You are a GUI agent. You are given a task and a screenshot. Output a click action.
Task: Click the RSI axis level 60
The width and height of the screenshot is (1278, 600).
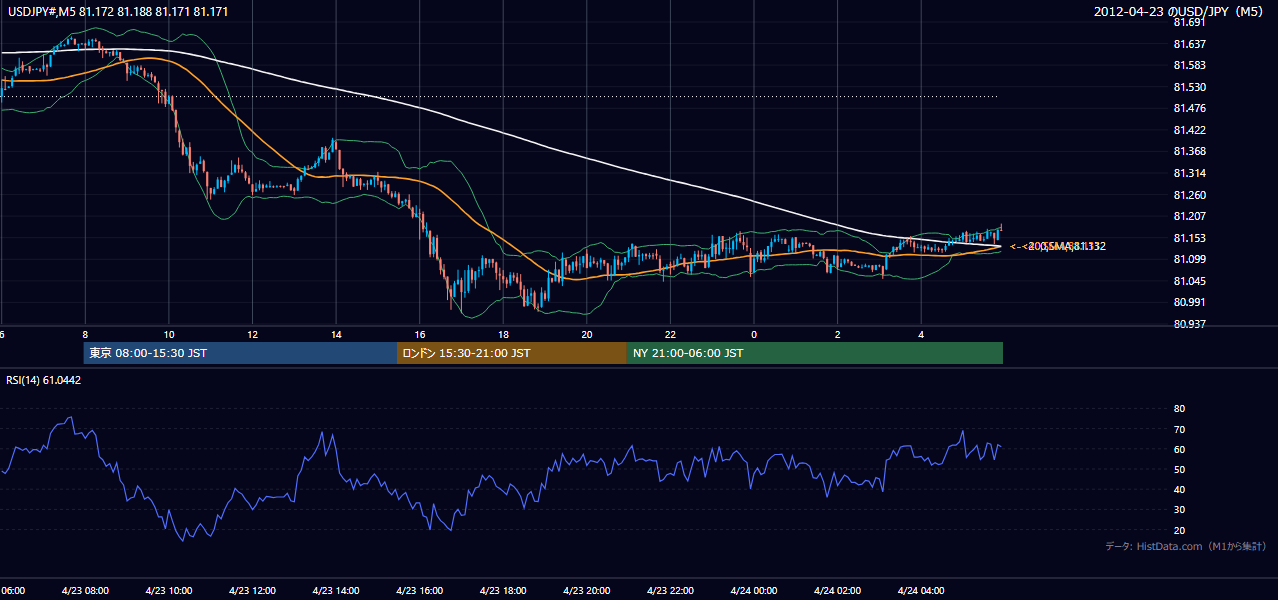coord(1179,449)
